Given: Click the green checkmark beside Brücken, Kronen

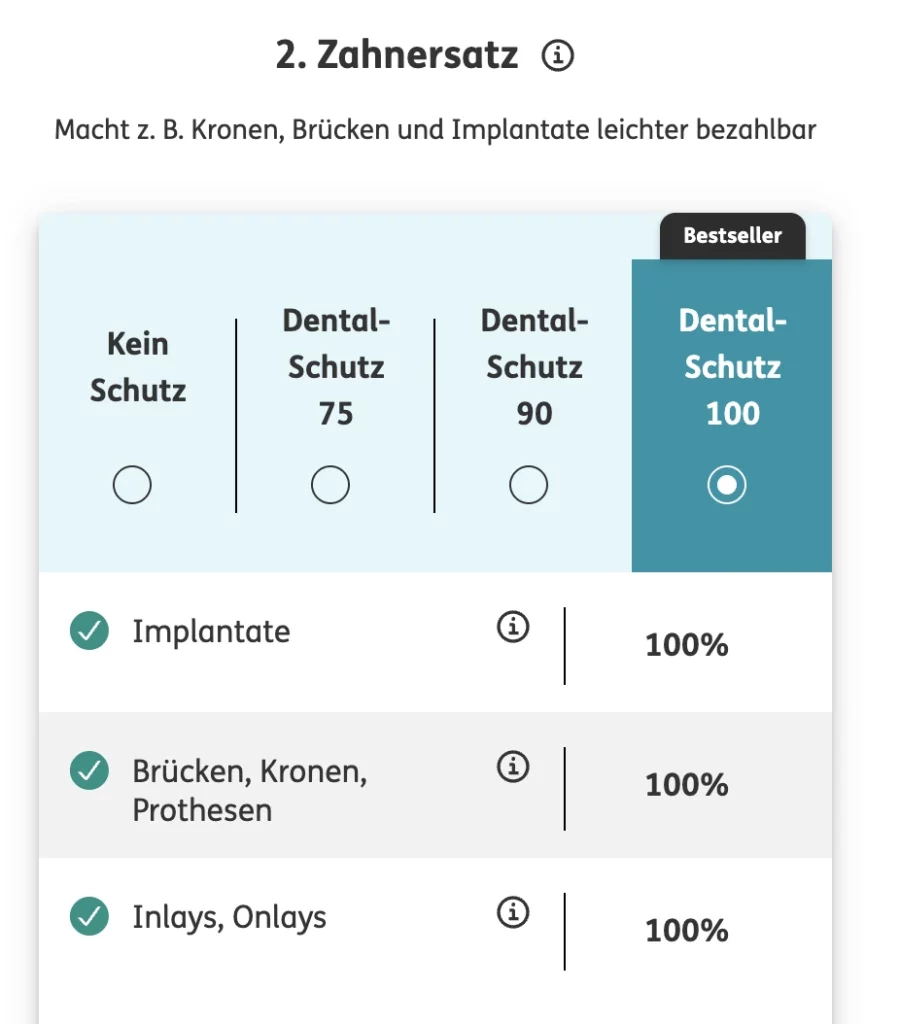Looking at the screenshot, I should (x=89, y=771).
